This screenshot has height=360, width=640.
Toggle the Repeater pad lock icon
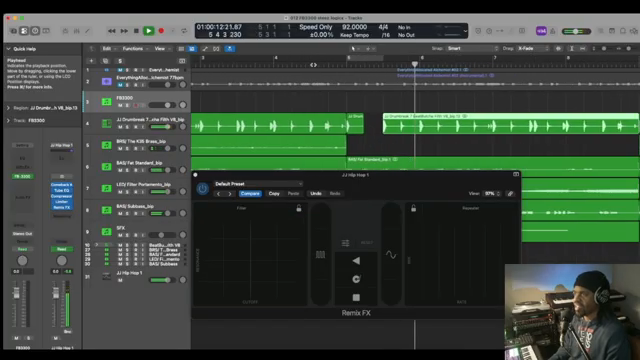tap(413, 209)
